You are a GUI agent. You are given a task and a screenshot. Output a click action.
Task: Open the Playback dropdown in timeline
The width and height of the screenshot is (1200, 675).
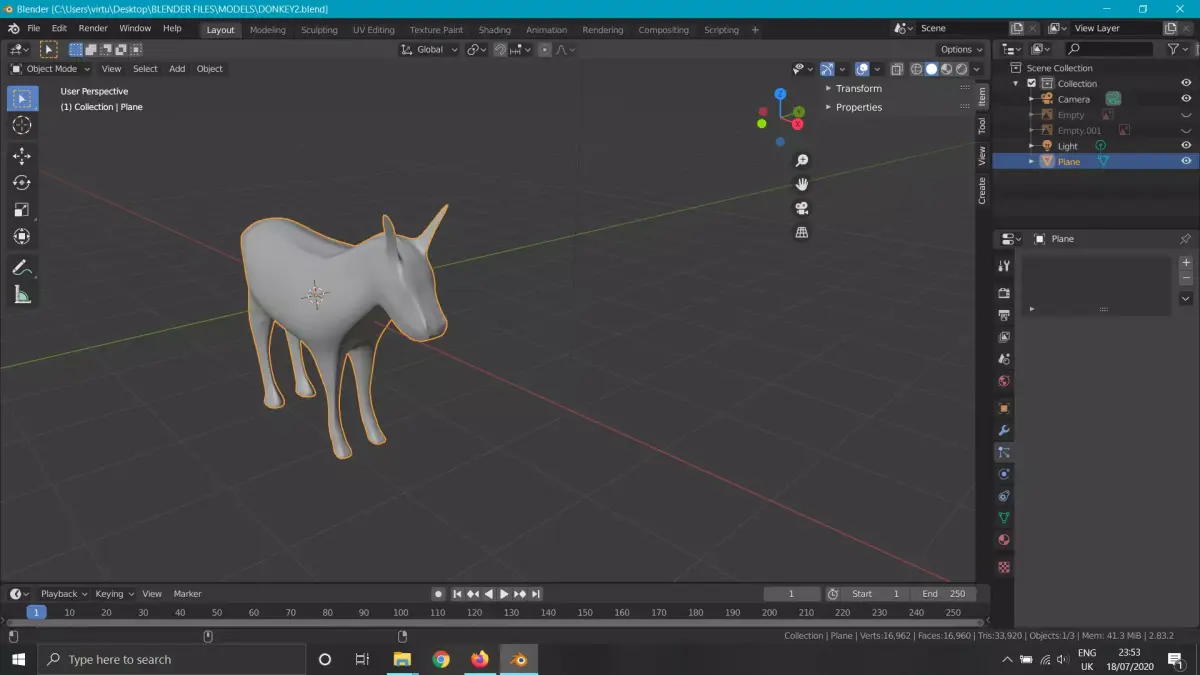(x=64, y=594)
